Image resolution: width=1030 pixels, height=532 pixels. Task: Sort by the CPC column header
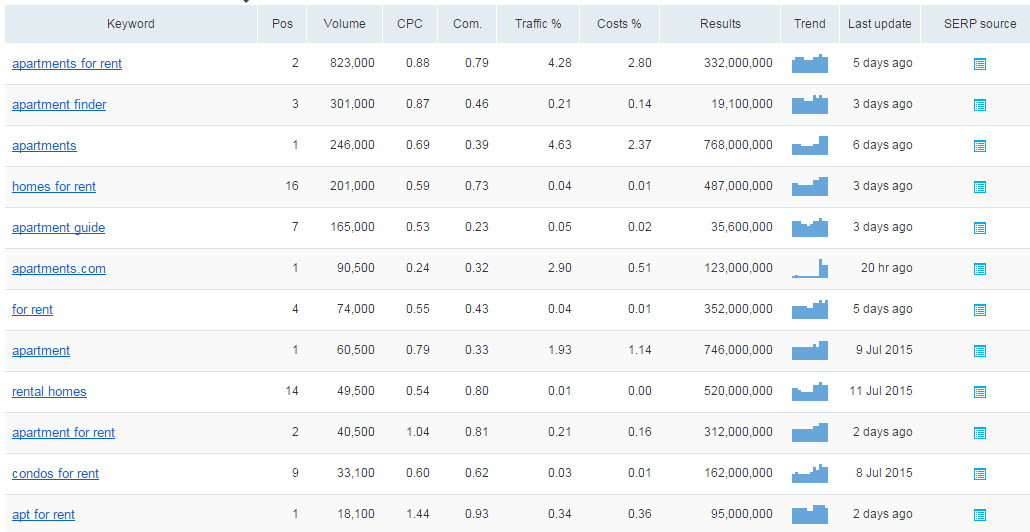coord(410,24)
